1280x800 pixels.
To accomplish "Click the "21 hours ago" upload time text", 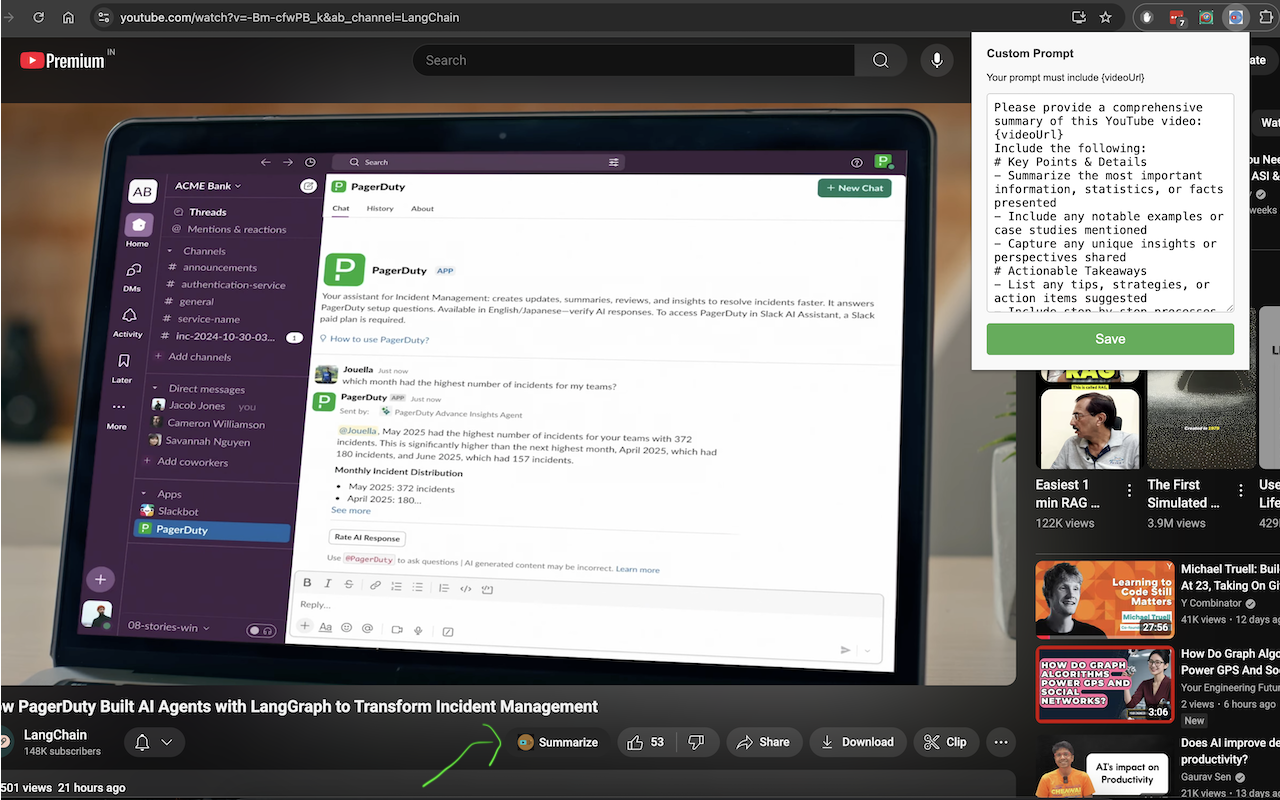I will point(93,788).
